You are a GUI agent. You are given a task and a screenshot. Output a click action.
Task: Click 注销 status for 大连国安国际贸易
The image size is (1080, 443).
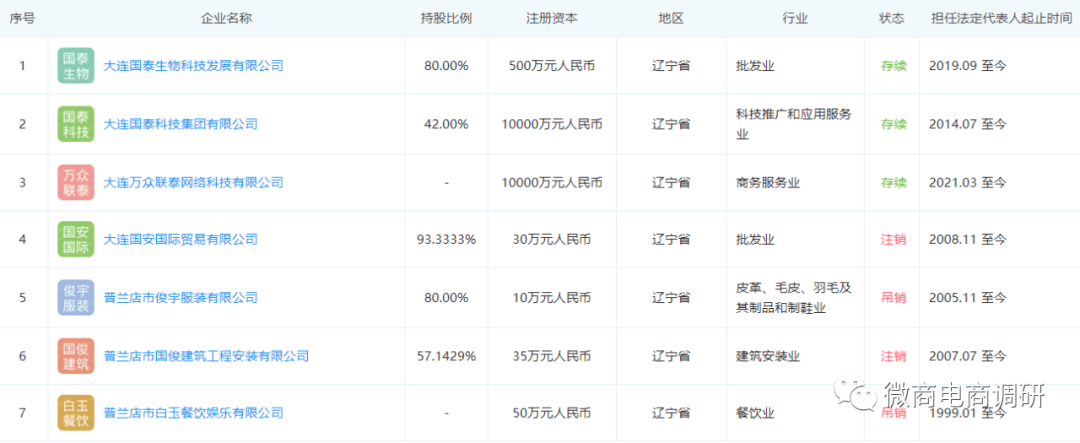pyautogui.click(x=893, y=240)
